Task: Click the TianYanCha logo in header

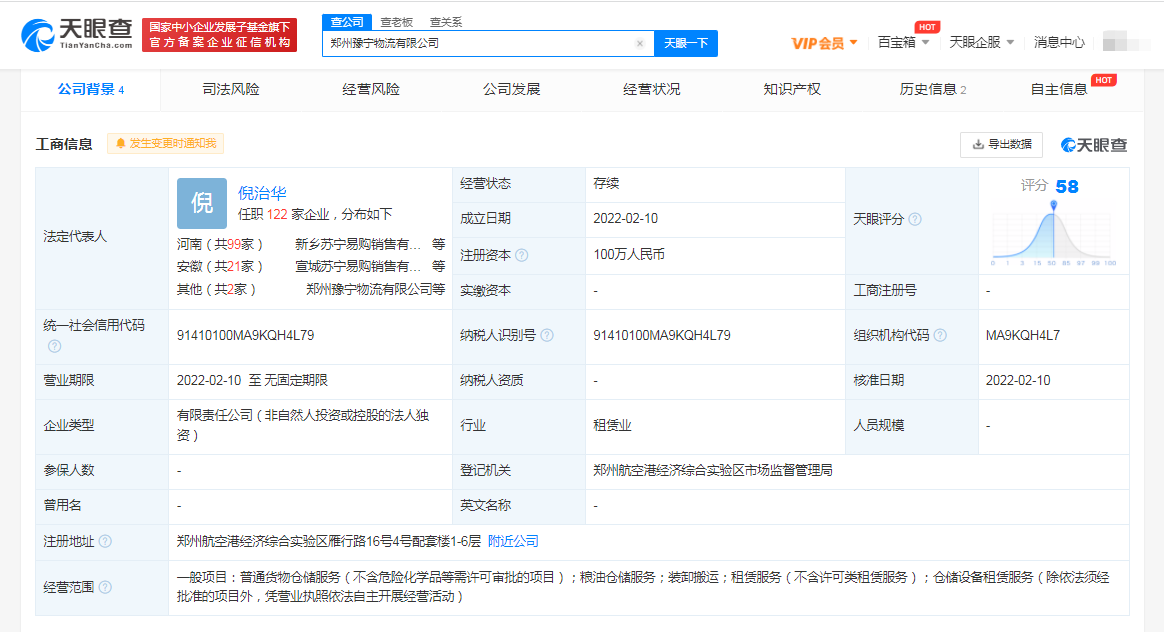Action: click(x=77, y=34)
